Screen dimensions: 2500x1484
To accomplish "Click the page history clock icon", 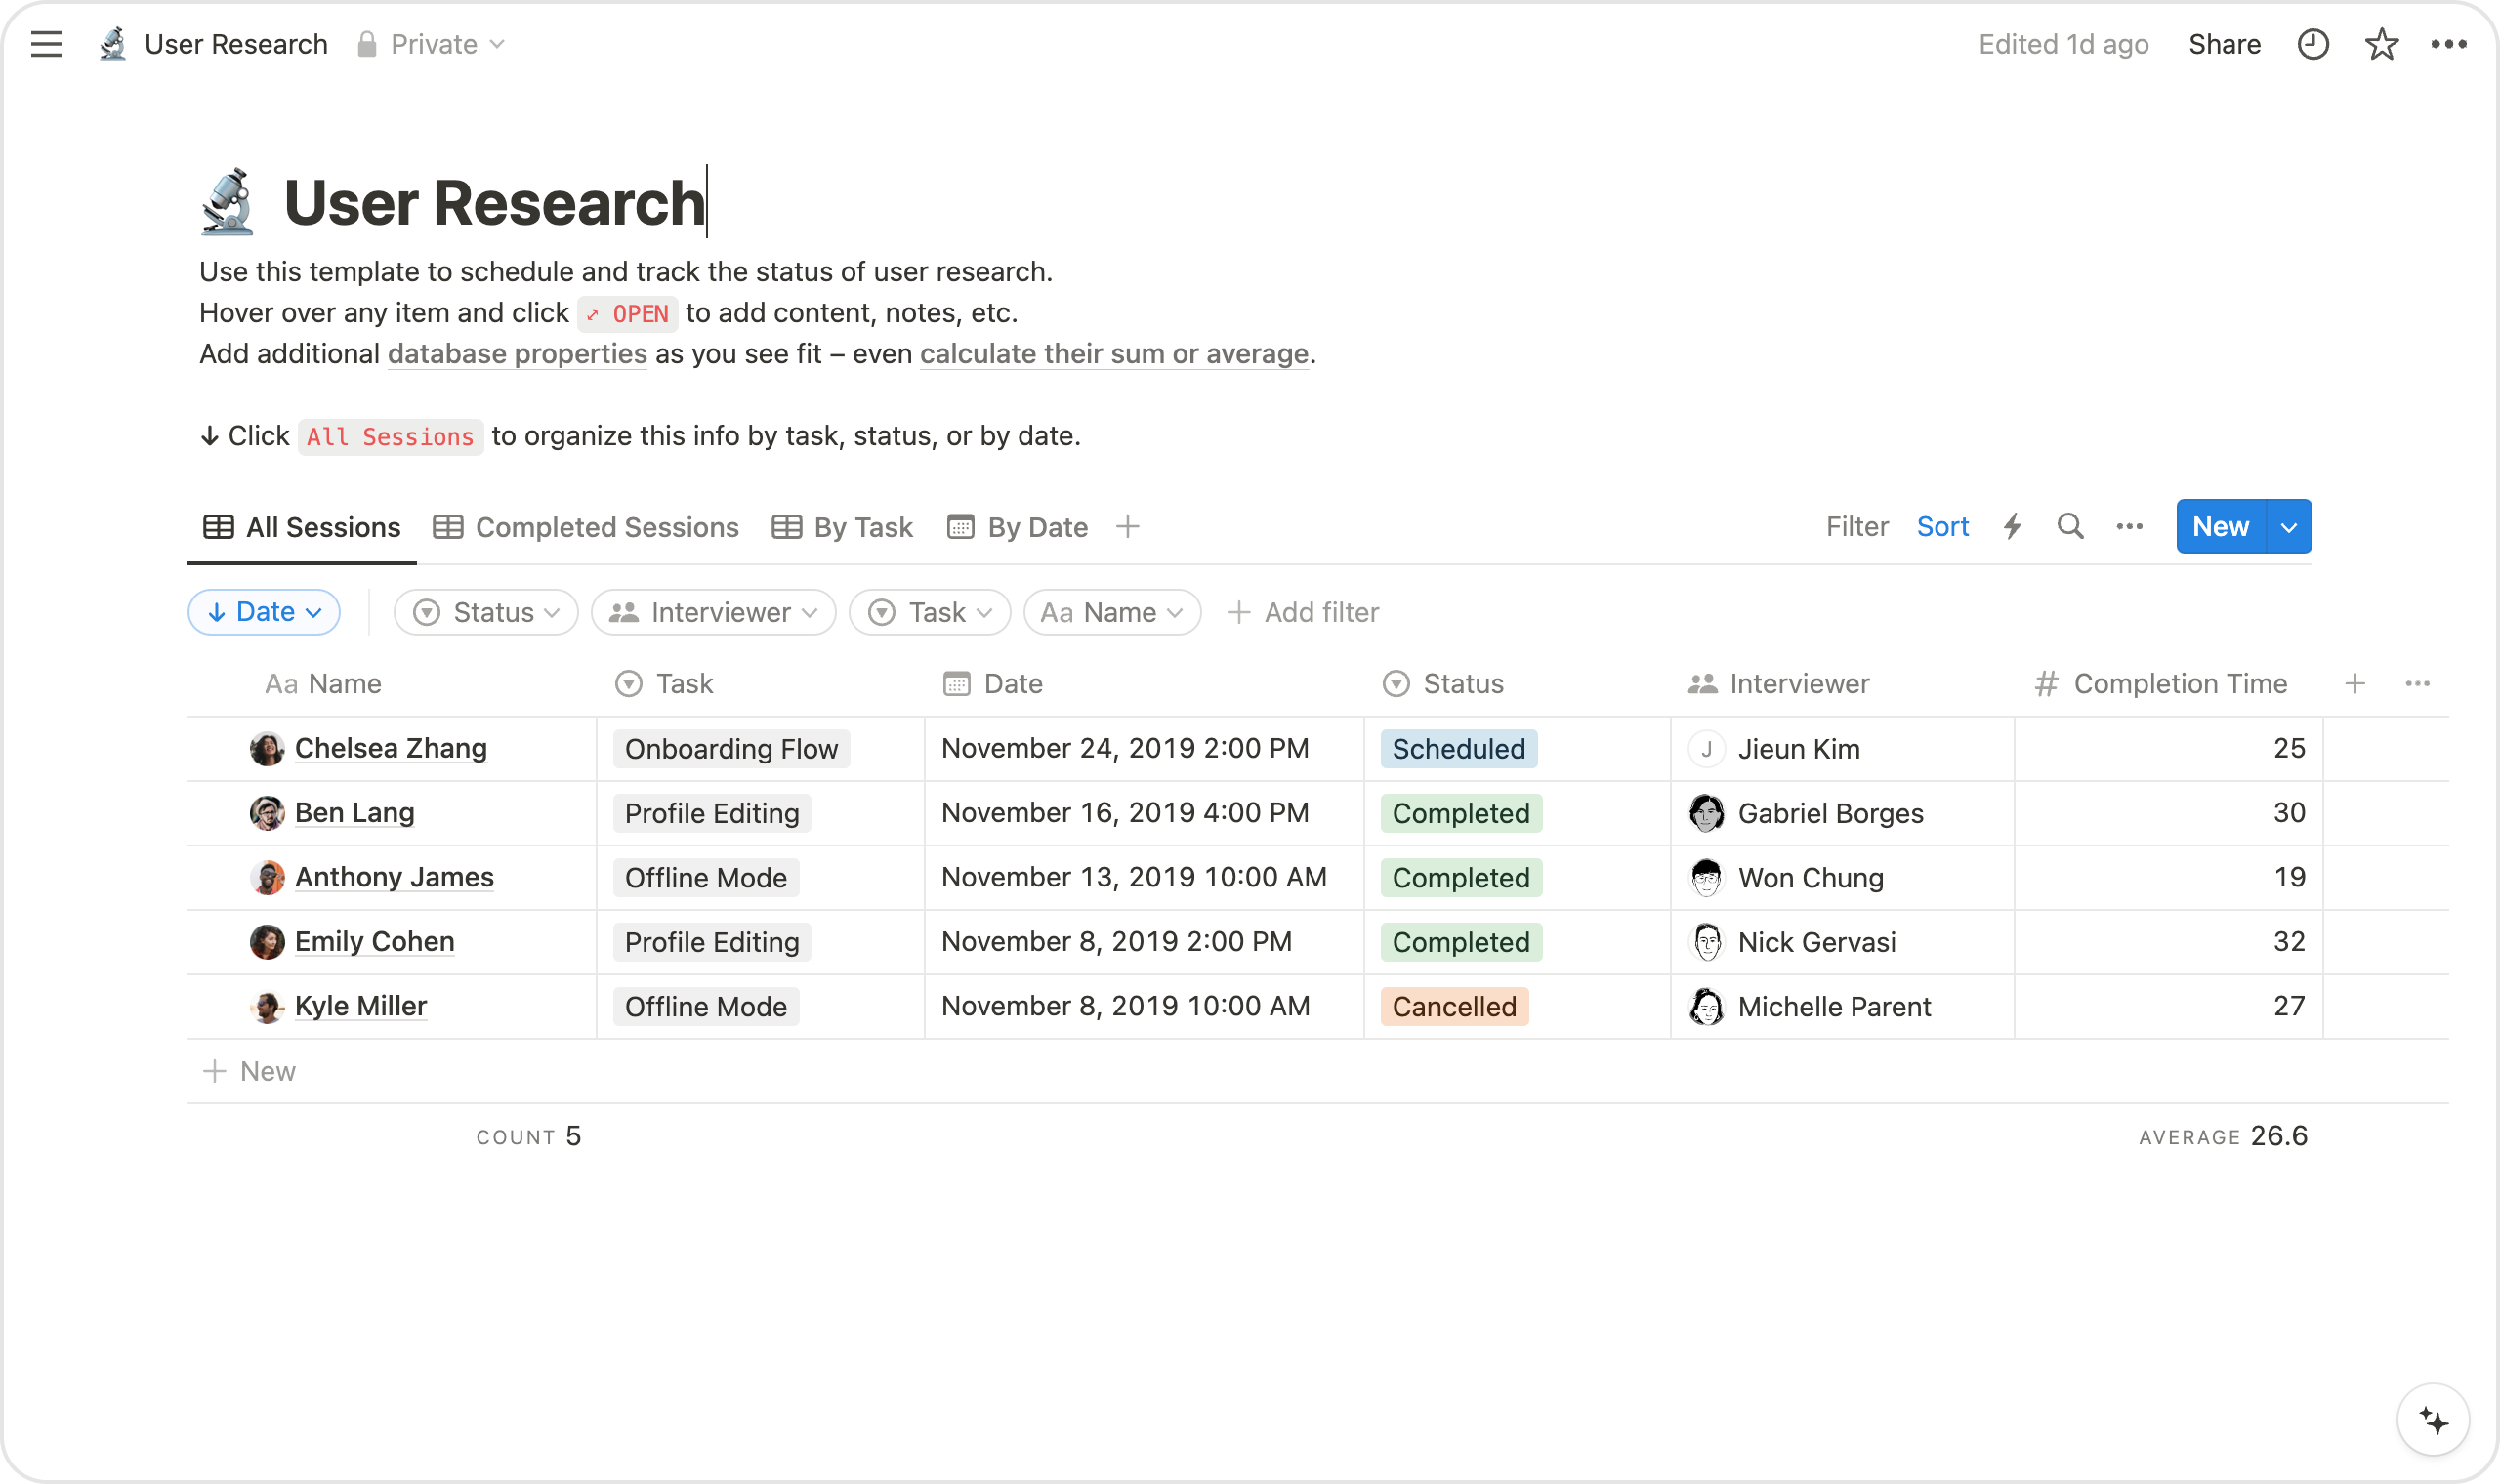I will [x=2312, y=44].
